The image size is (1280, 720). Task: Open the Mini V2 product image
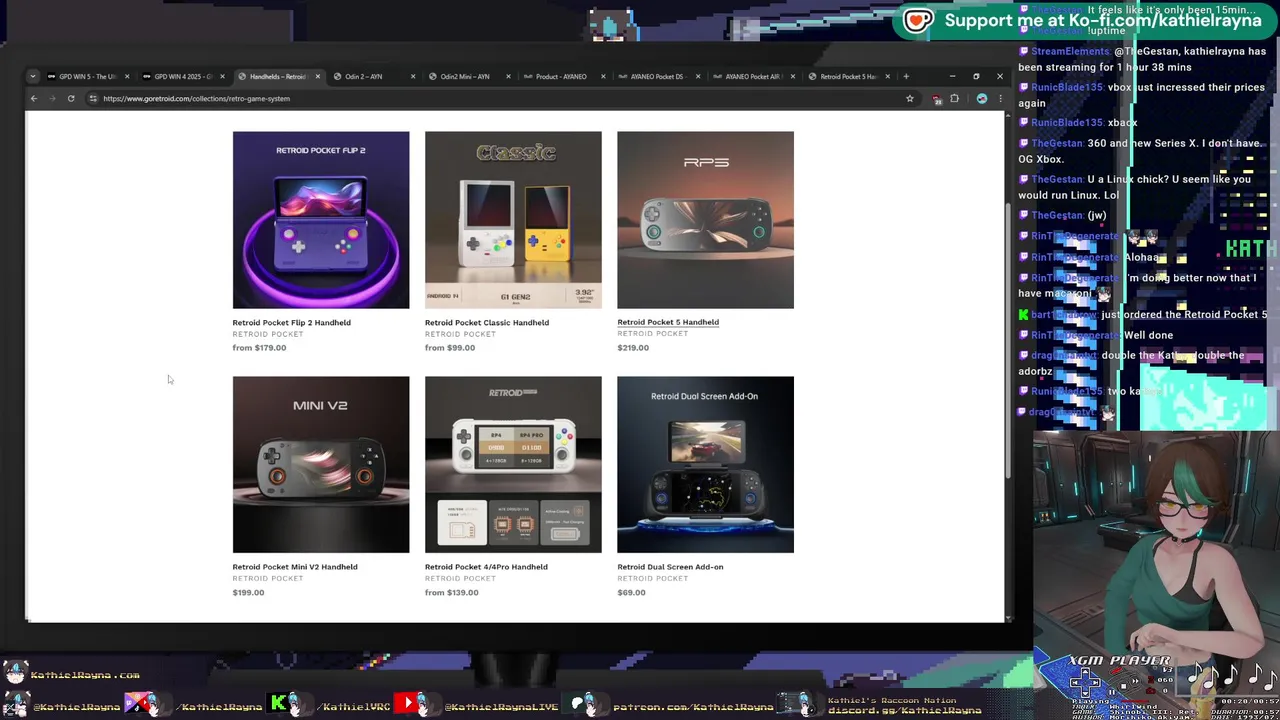click(x=321, y=464)
